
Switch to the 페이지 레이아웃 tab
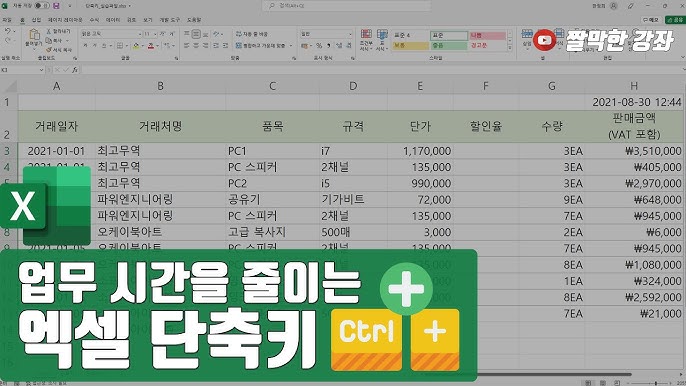pyautogui.click(x=65, y=20)
